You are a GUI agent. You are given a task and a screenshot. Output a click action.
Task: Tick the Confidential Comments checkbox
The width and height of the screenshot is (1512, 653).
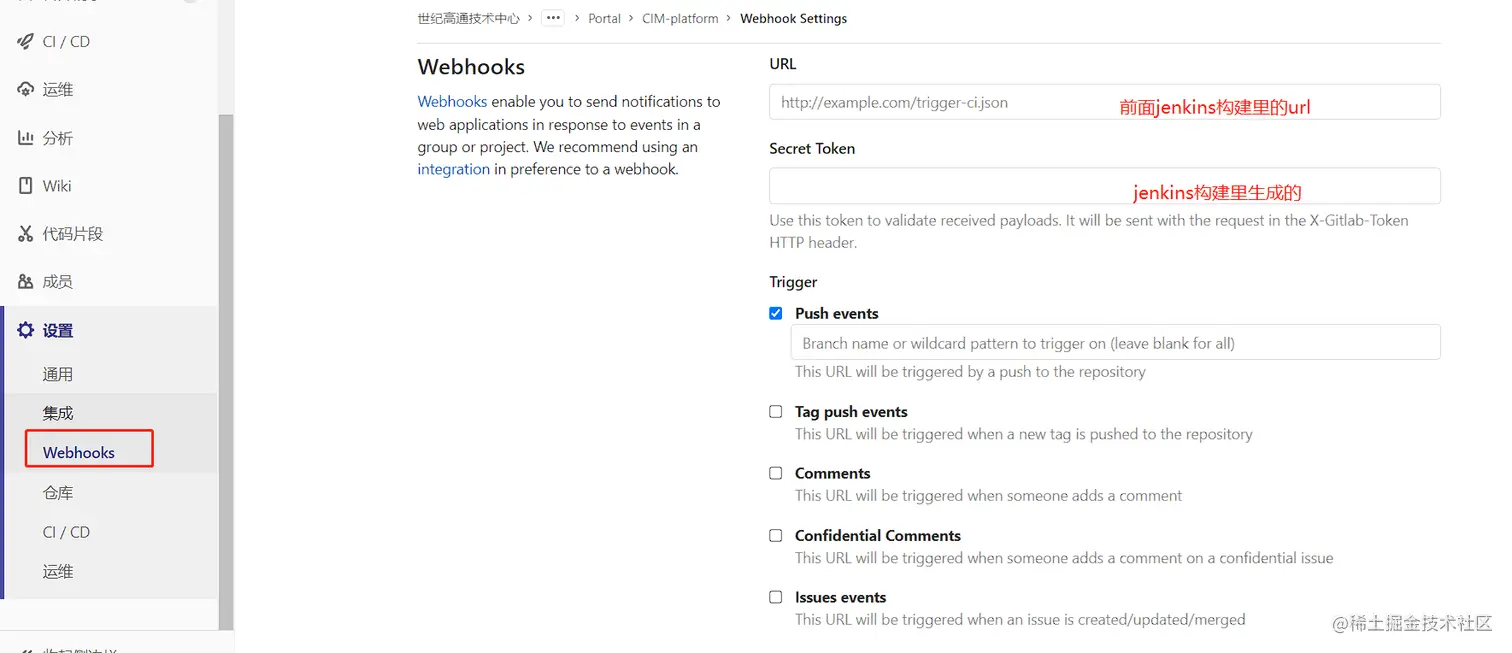(776, 535)
